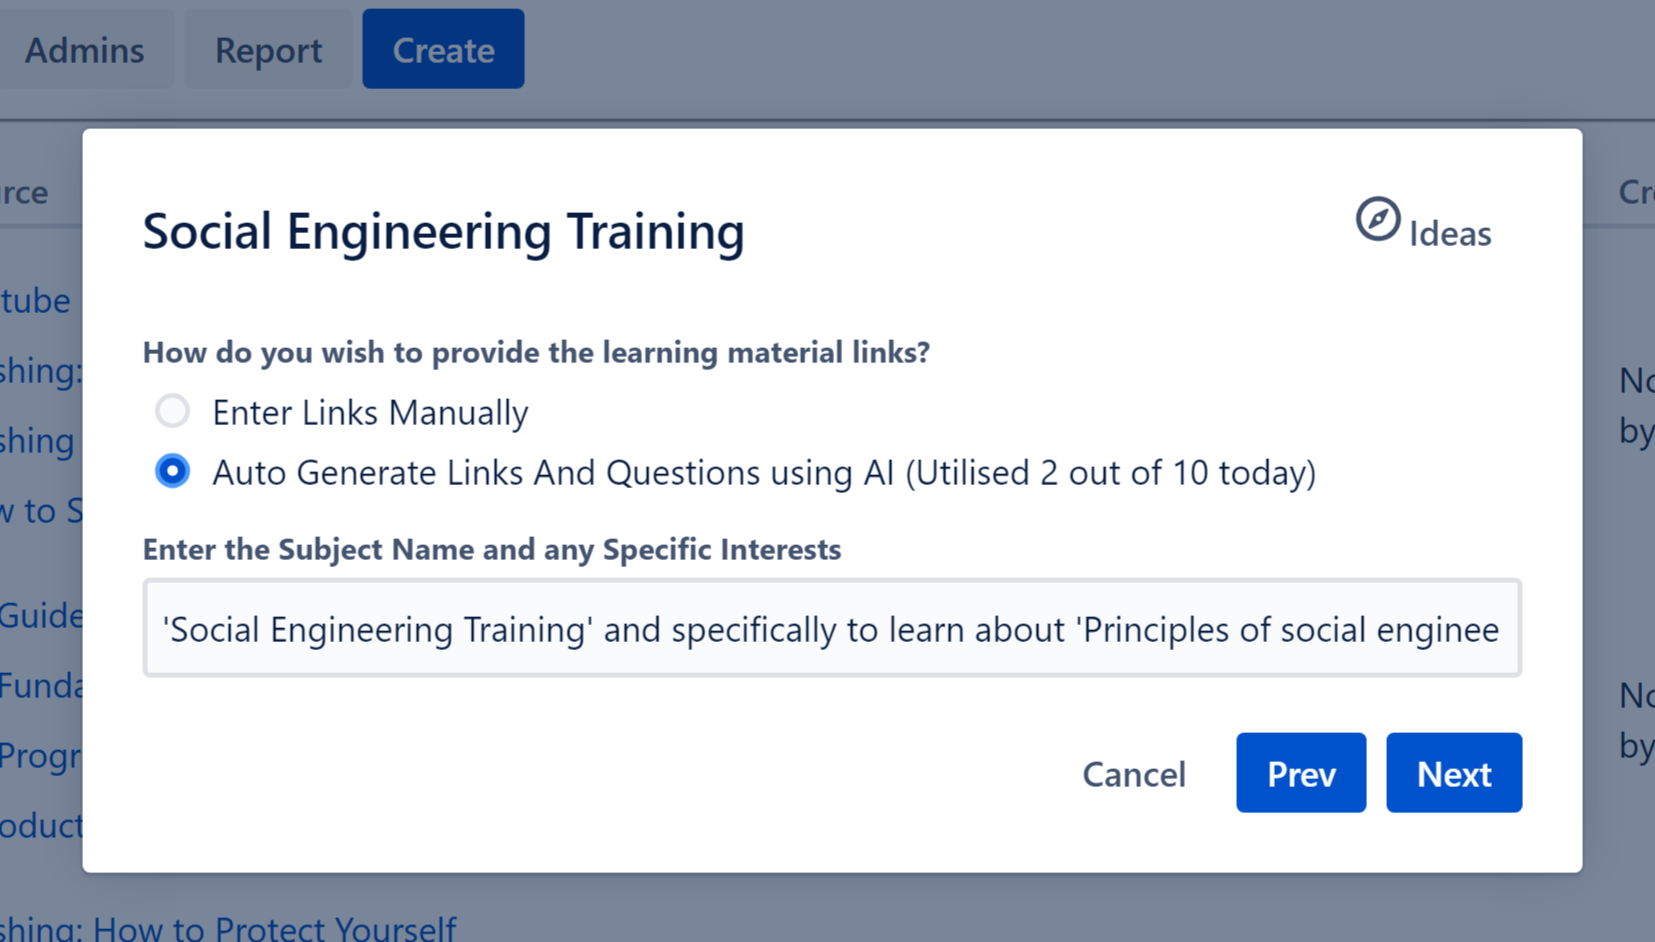Click the 'Enter Links Manually' option text
1655x942 pixels.
tap(370, 413)
